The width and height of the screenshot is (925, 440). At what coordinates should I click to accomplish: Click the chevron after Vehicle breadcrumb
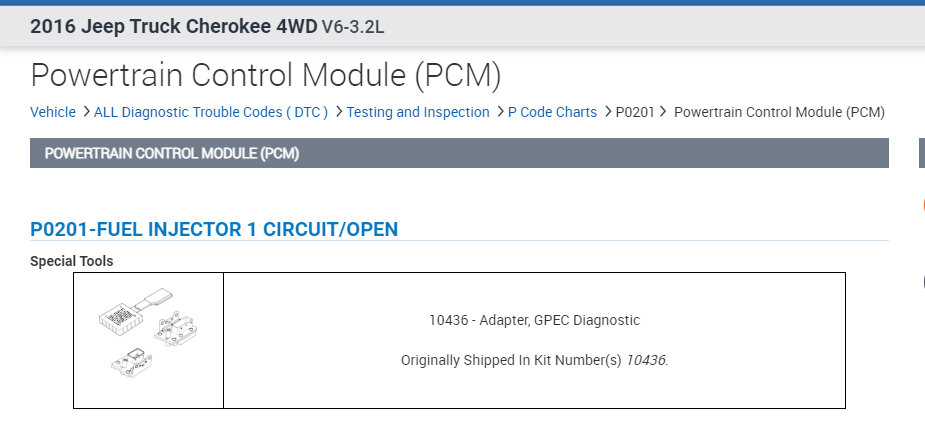point(86,112)
